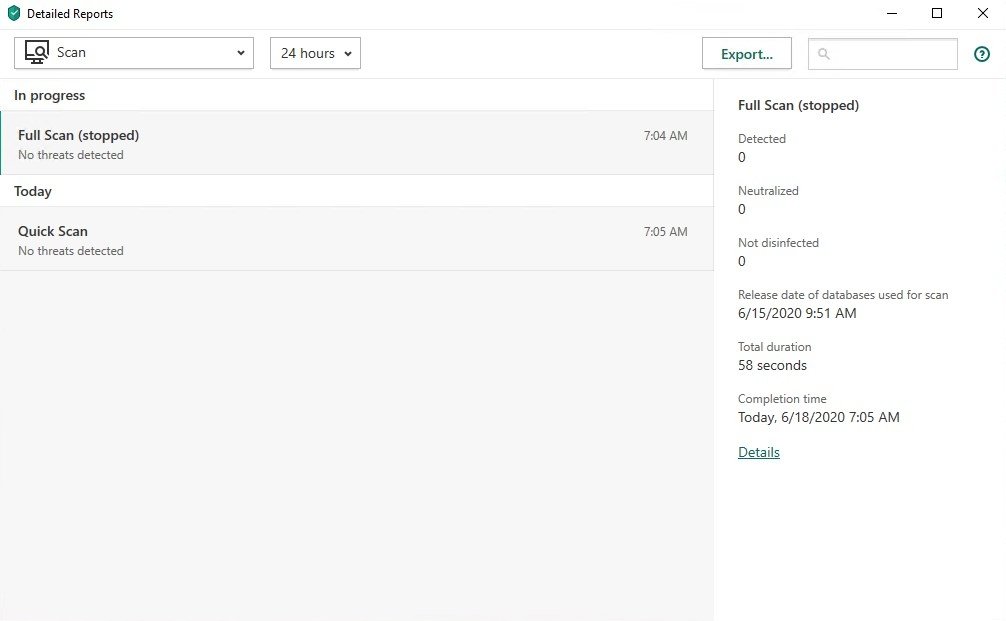
Task: Select the Full Scan (stopped) report row
Action: 357,143
